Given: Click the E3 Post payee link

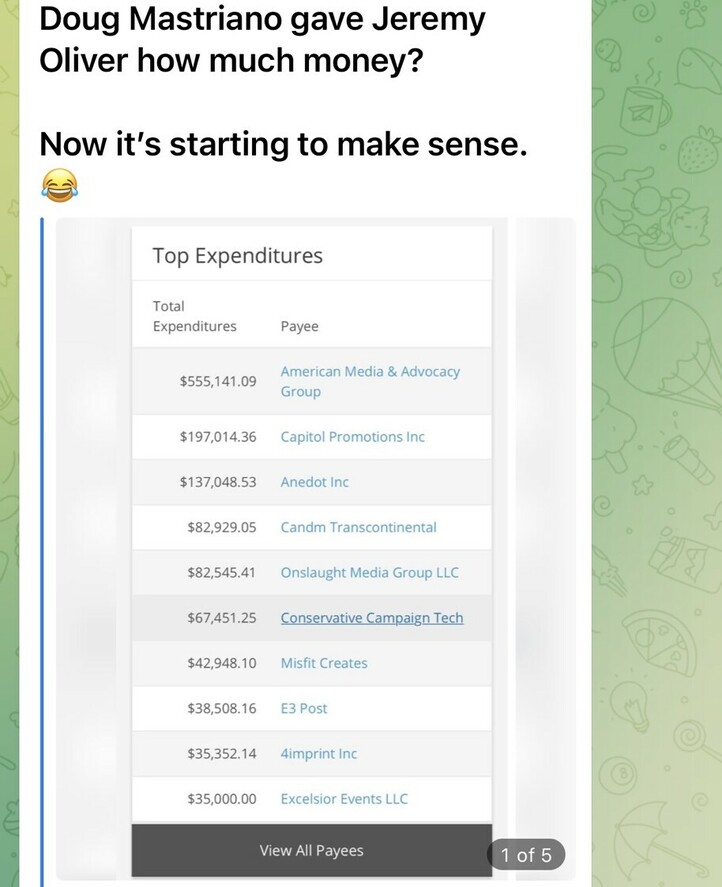Looking at the screenshot, I should pyautogui.click(x=303, y=708).
